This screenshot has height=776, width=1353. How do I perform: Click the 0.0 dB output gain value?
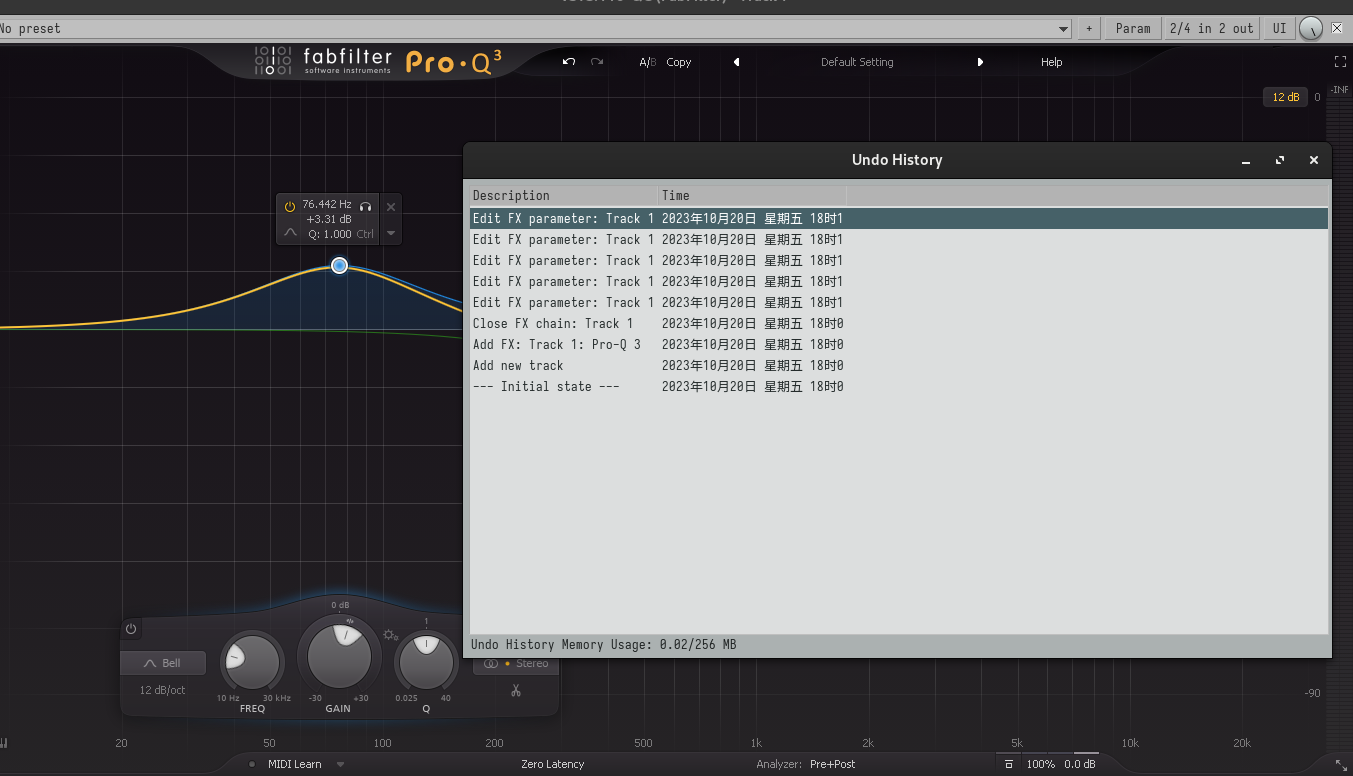tap(1079, 764)
